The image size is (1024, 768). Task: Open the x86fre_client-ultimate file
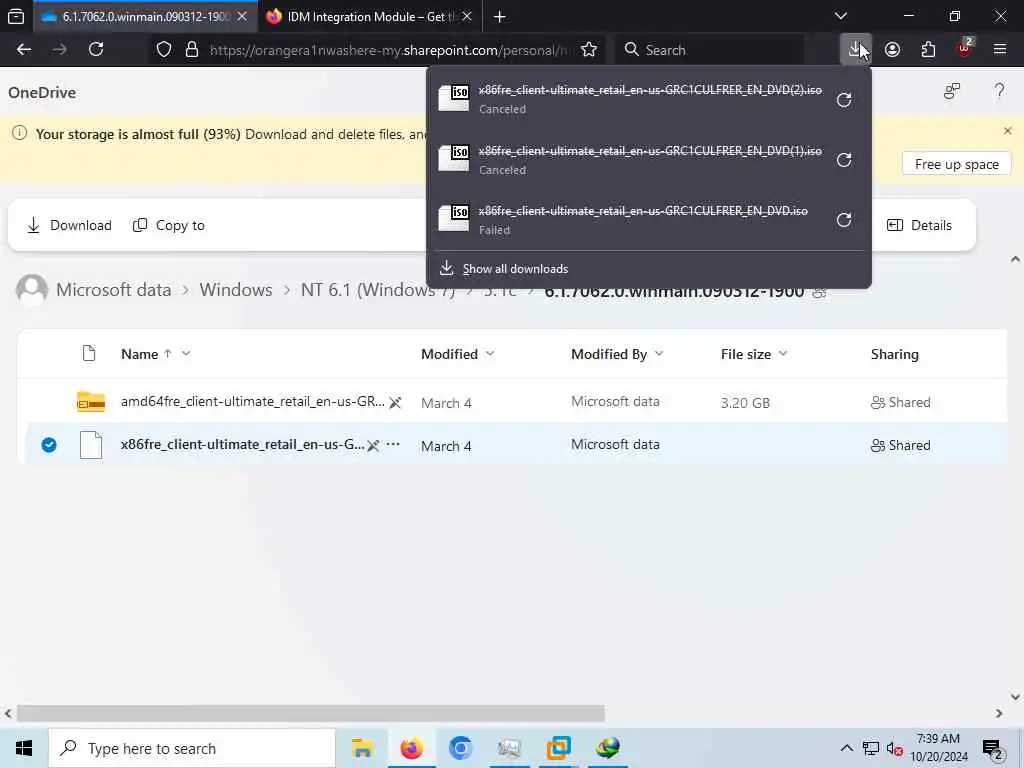(x=242, y=445)
